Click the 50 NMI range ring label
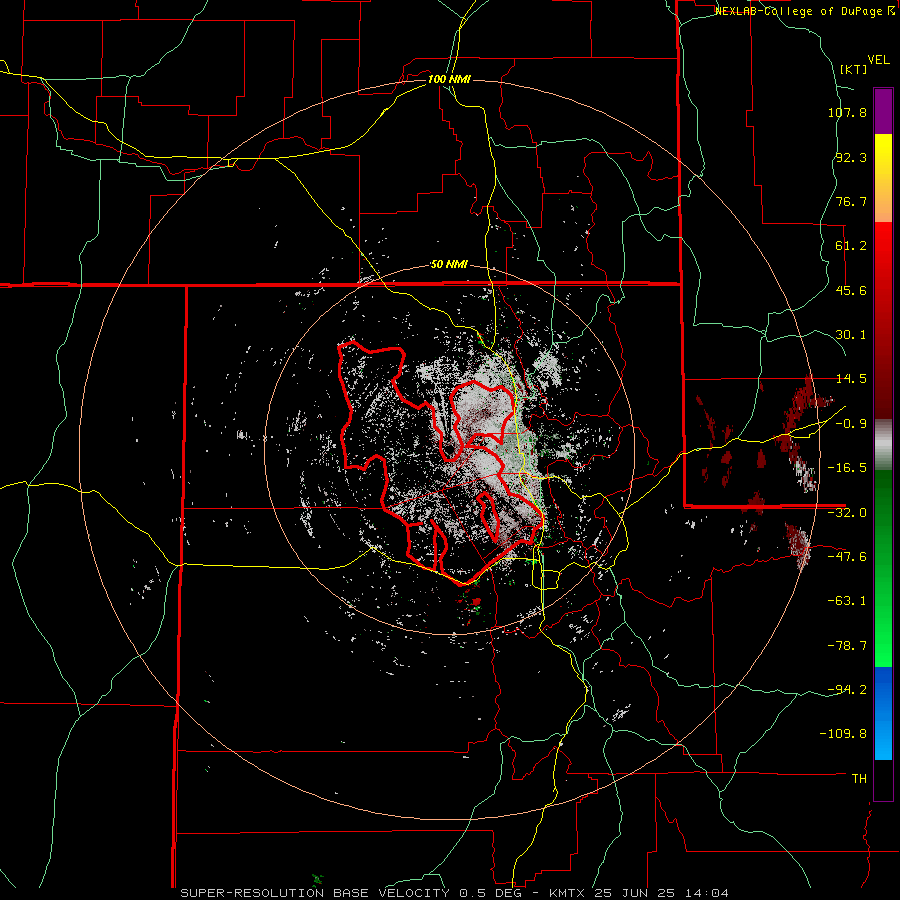Screen dimensions: 900x900 [x=449, y=265]
